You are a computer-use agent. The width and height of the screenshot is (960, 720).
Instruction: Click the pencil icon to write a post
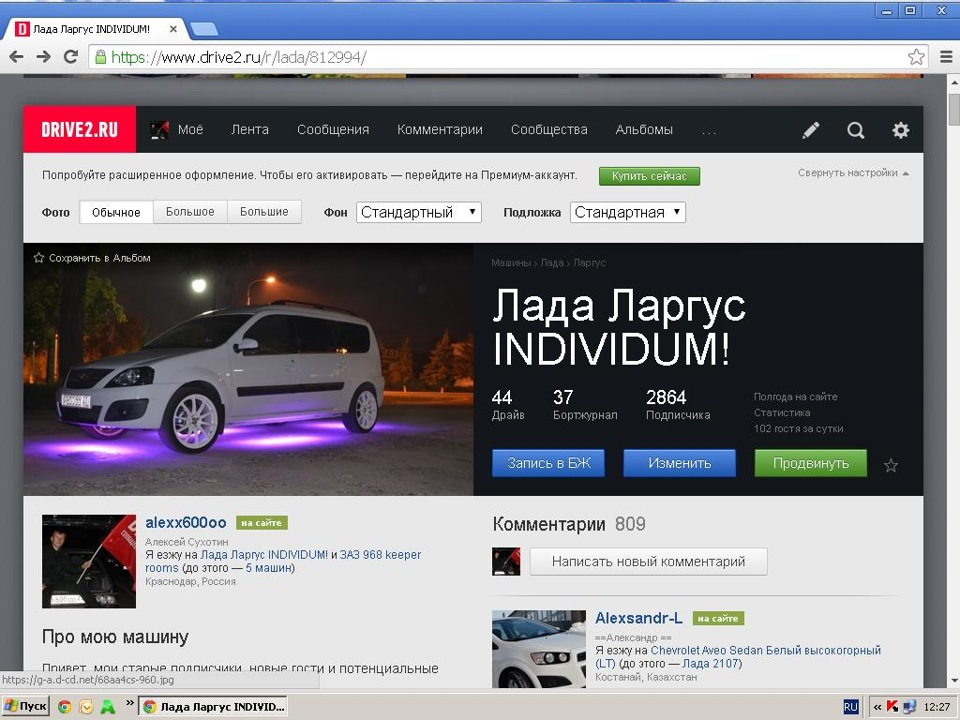(811, 130)
